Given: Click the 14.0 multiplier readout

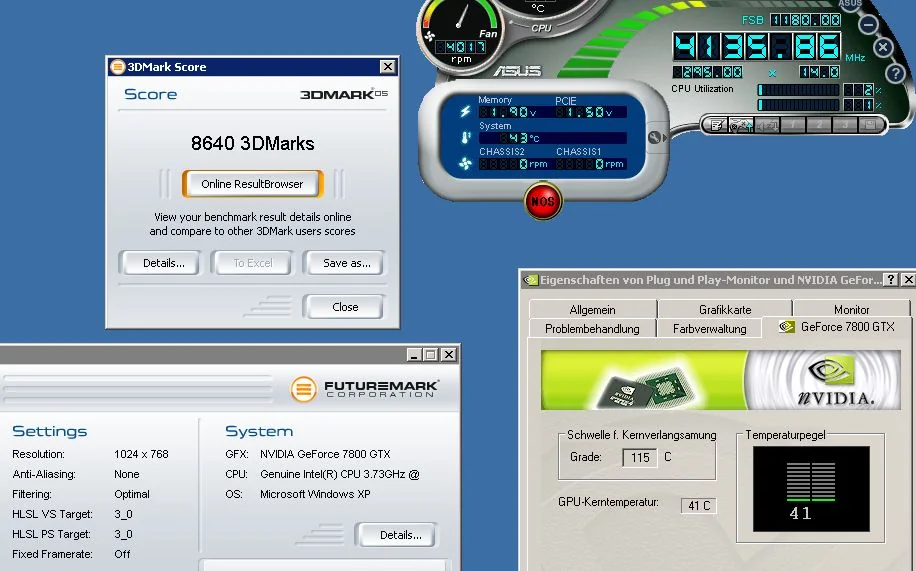Looking at the screenshot, I should 820,72.
